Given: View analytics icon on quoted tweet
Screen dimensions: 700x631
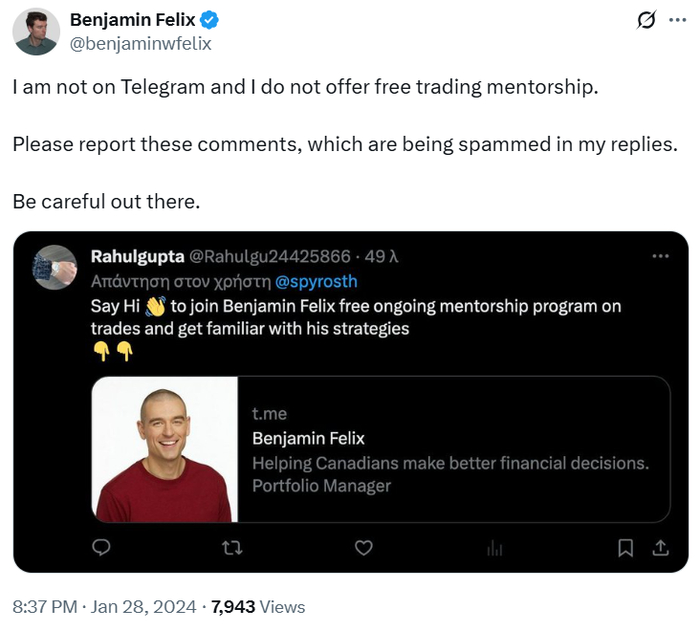Looking at the screenshot, I should click(x=494, y=547).
